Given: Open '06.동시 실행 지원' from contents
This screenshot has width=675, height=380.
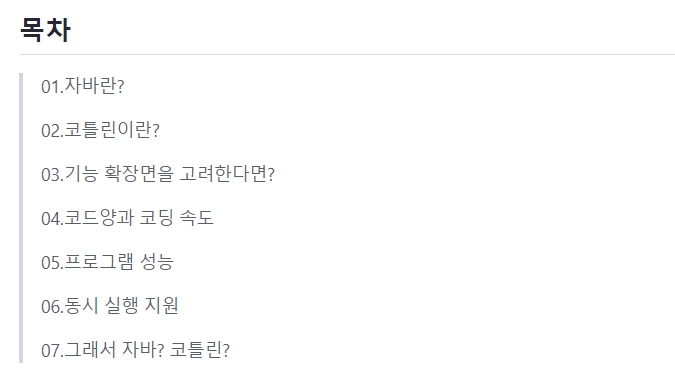Looking at the screenshot, I should 110,306.
